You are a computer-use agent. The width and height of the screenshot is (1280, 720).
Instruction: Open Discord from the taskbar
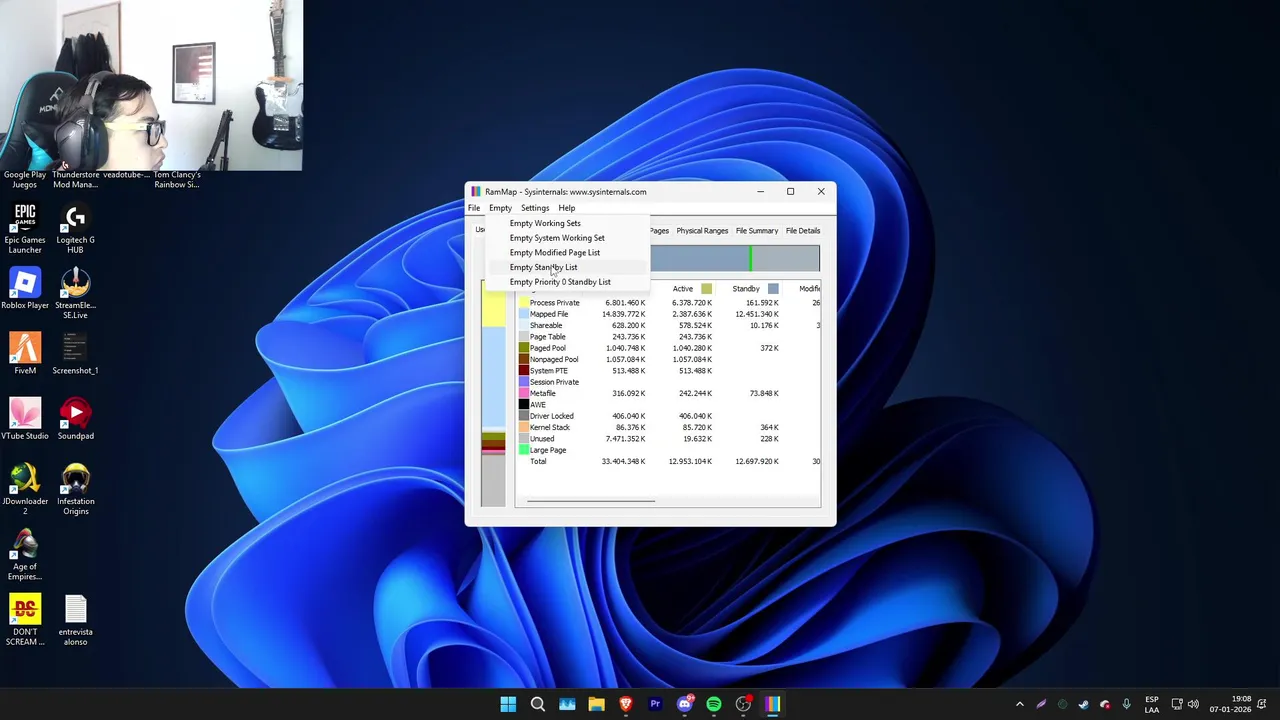[684, 704]
